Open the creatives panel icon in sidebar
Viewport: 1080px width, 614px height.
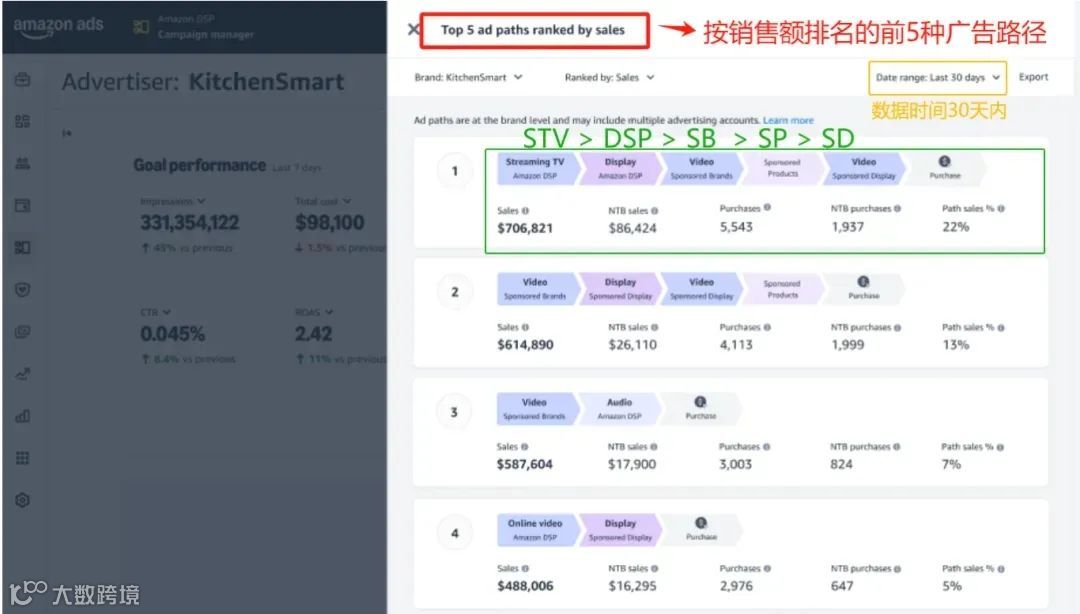(23, 247)
